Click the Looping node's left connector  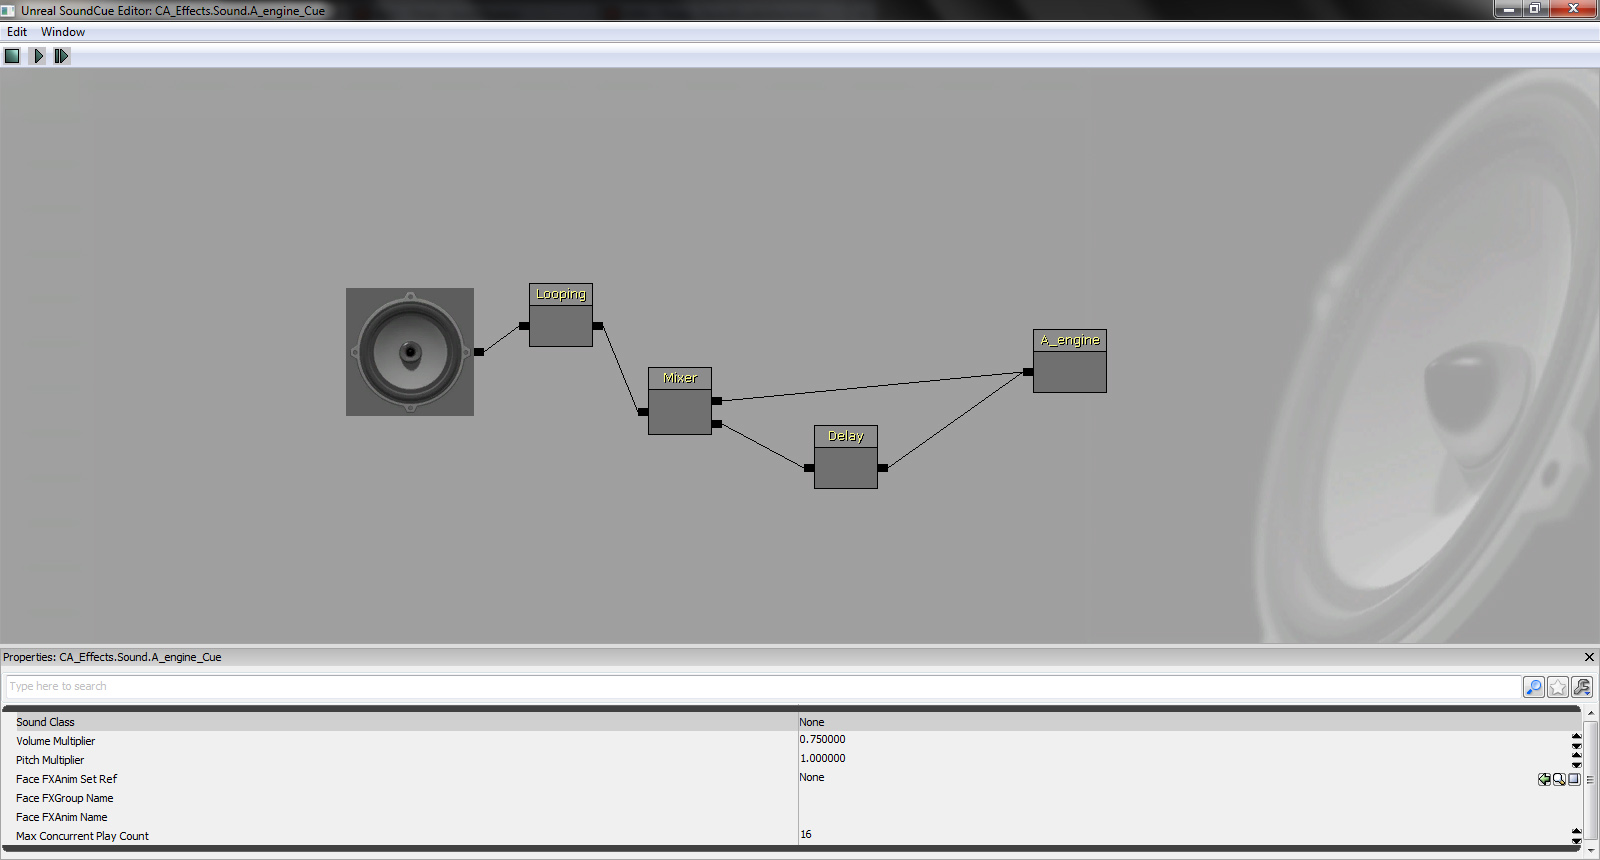tap(524, 326)
